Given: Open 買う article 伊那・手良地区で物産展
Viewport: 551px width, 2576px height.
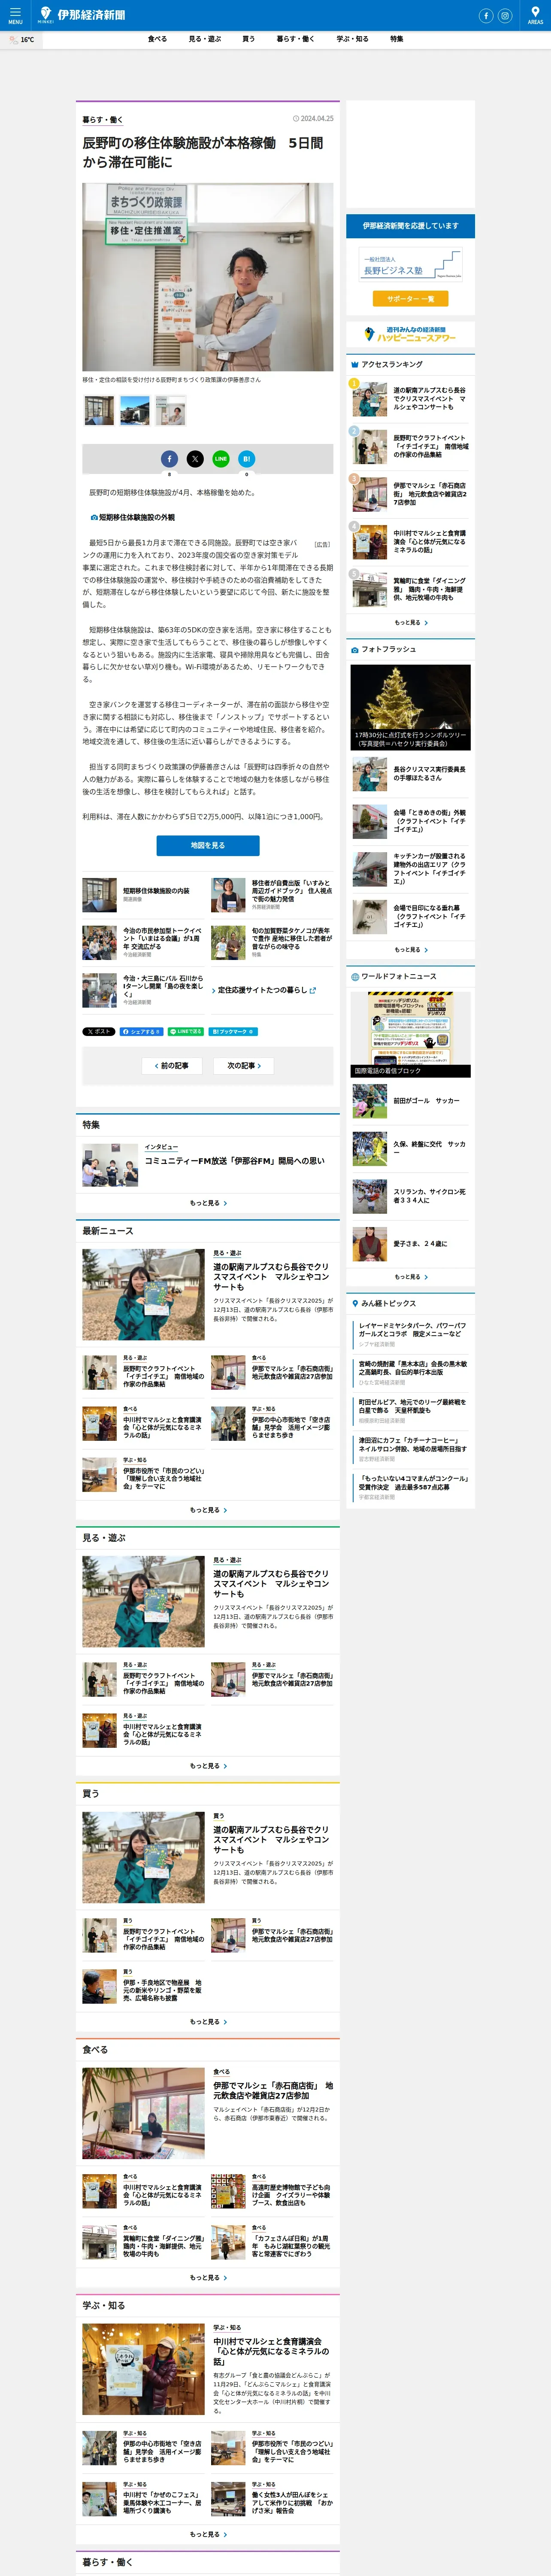Looking at the screenshot, I should (x=143, y=1986).
